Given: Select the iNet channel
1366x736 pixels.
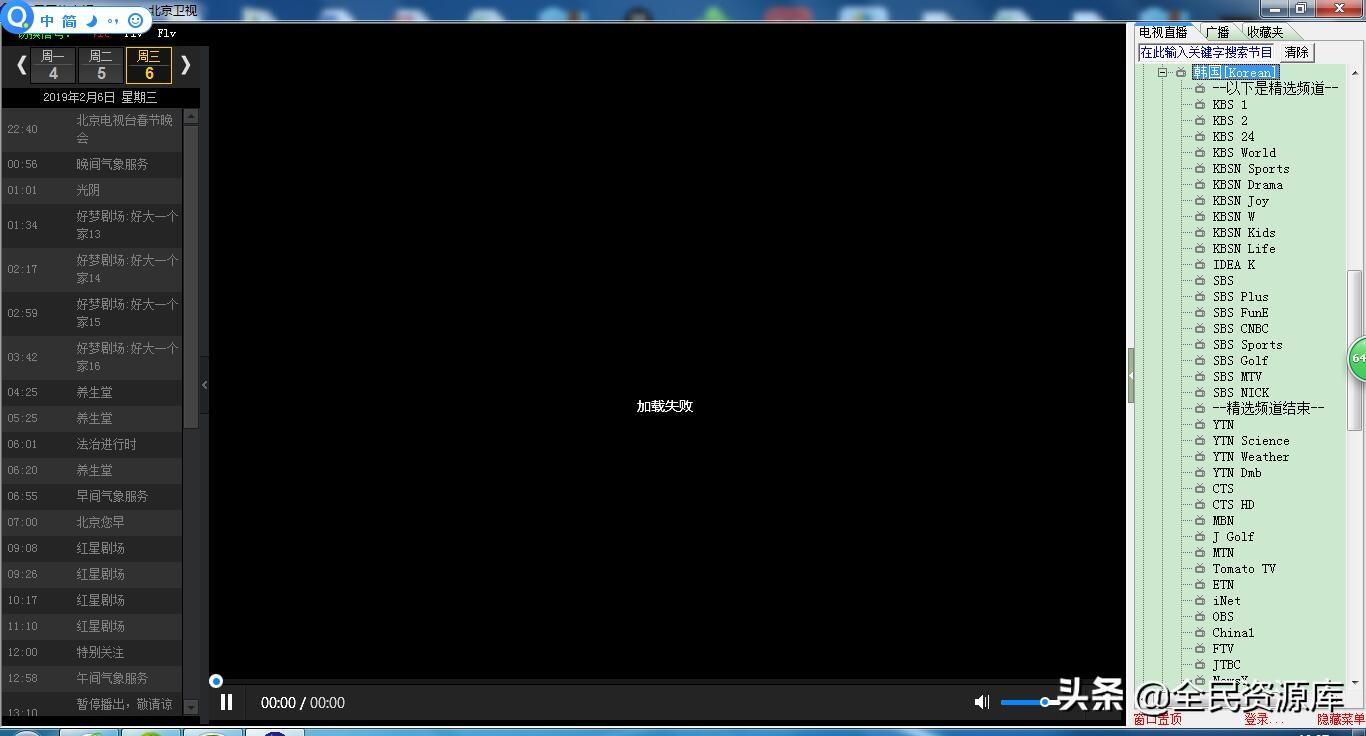Looking at the screenshot, I should 1226,601.
